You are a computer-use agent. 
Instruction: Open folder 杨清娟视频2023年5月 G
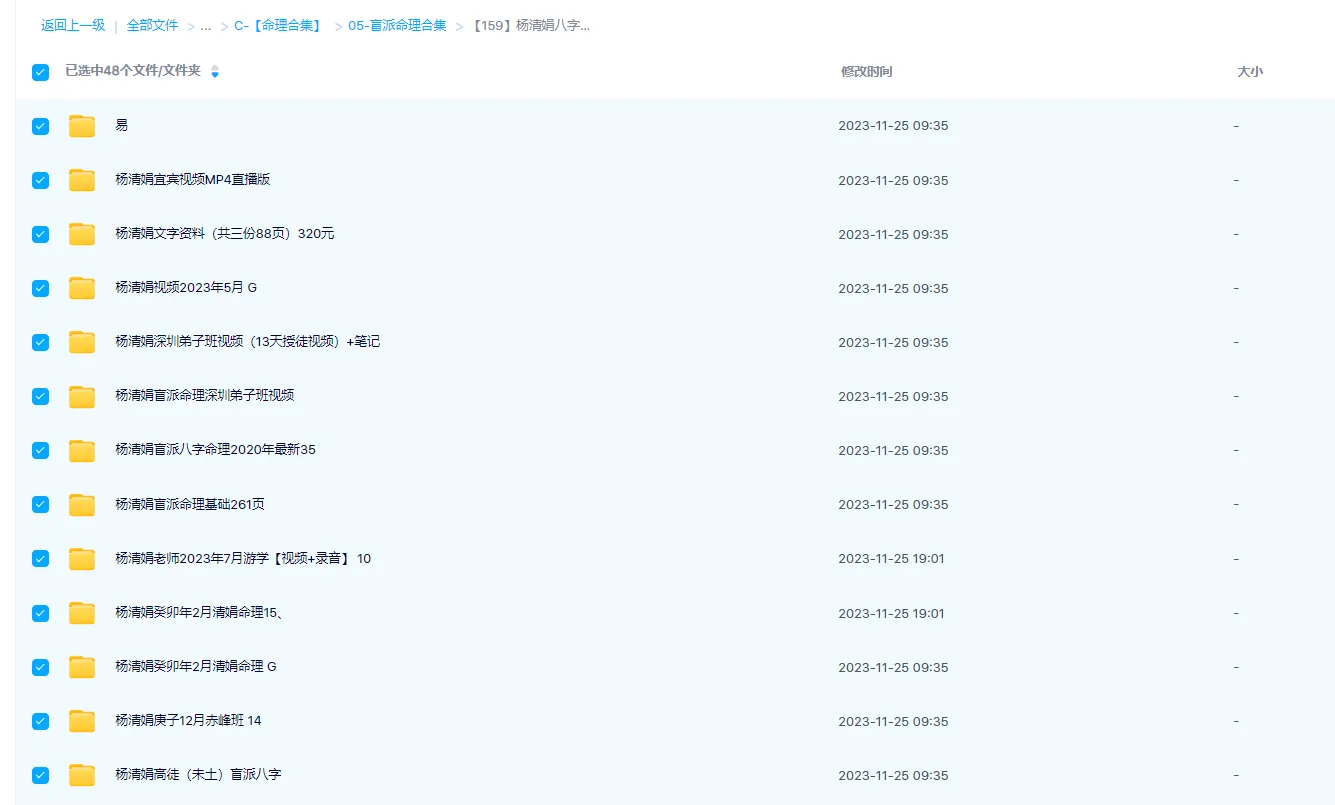point(186,288)
